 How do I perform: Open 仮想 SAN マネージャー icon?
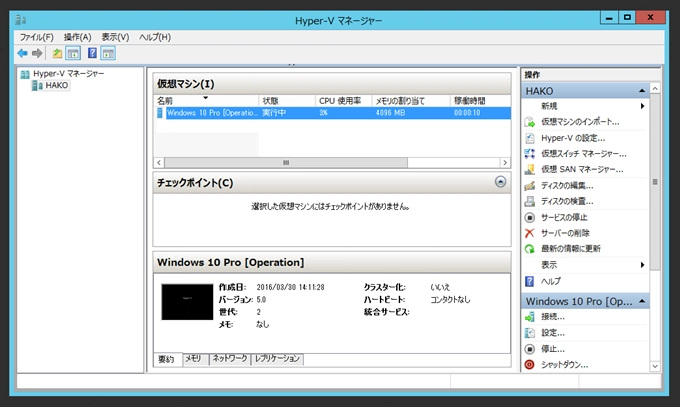click(530, 169)
